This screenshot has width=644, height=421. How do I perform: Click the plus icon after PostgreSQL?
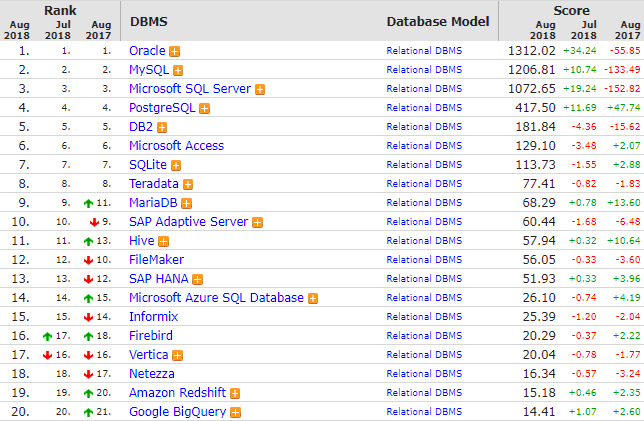(x=205, y=108)
